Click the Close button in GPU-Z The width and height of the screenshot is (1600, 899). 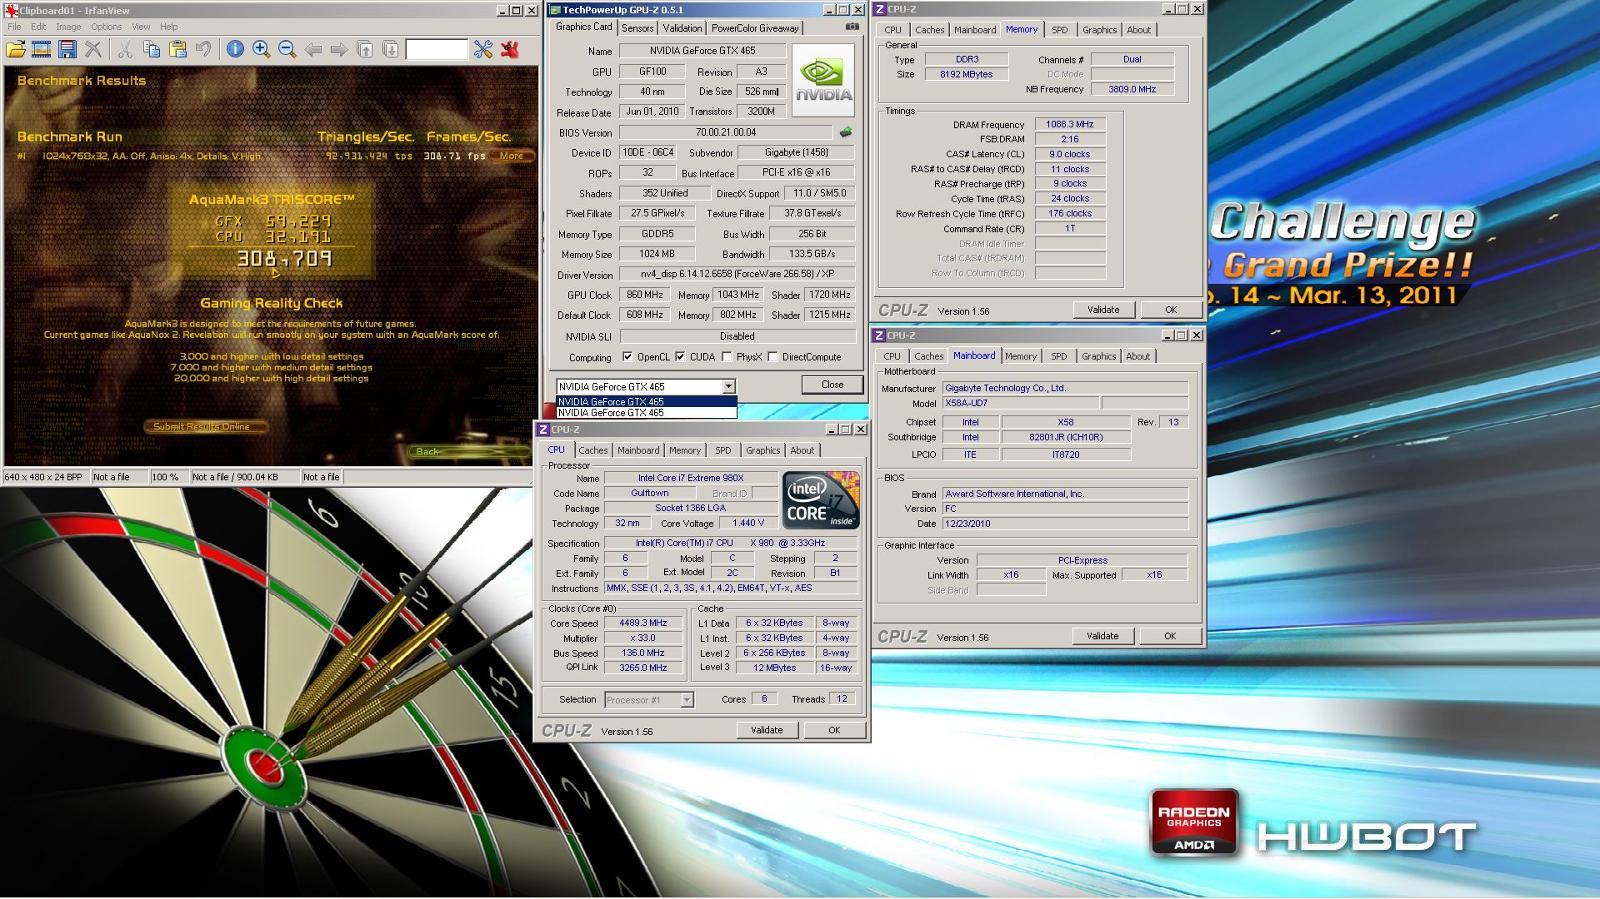pyautogui.click(x=832, y=384)
